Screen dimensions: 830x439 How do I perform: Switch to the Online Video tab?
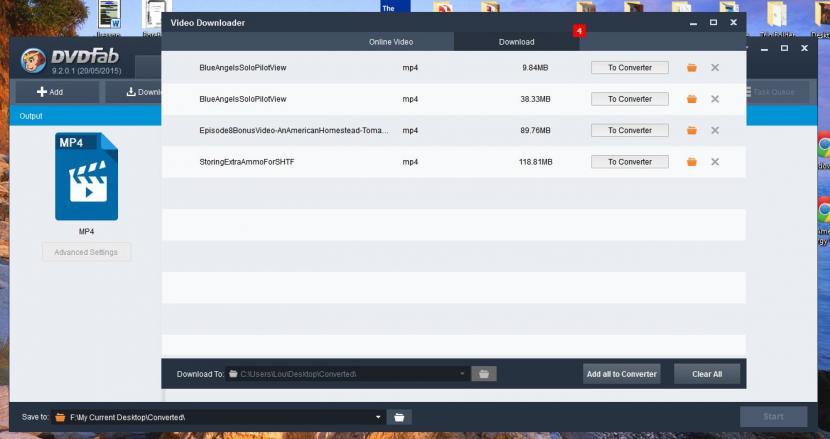pyautogui.click(x=391, y=42)
